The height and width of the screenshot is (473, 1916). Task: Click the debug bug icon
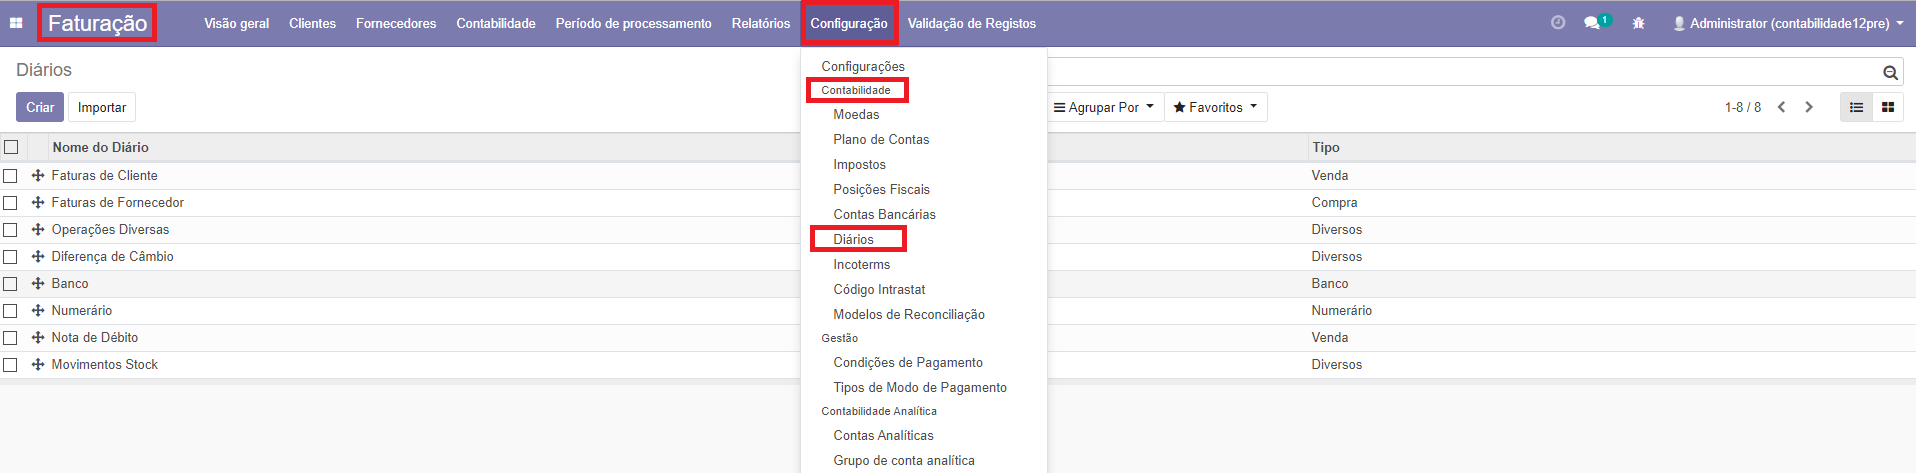1638,23
